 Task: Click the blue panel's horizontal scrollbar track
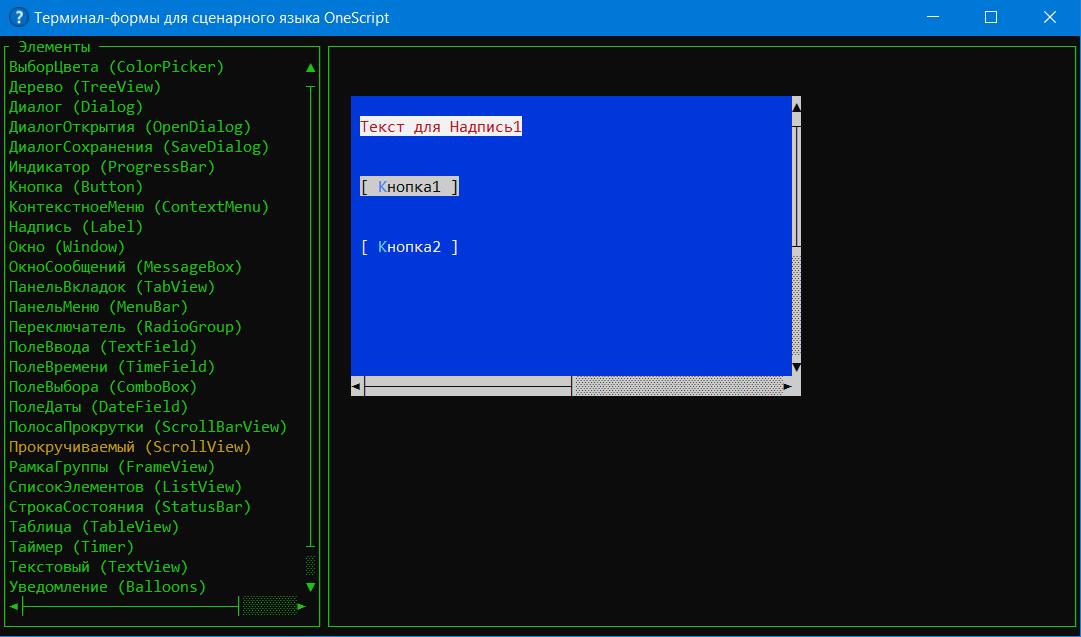[x=680, y=386]
